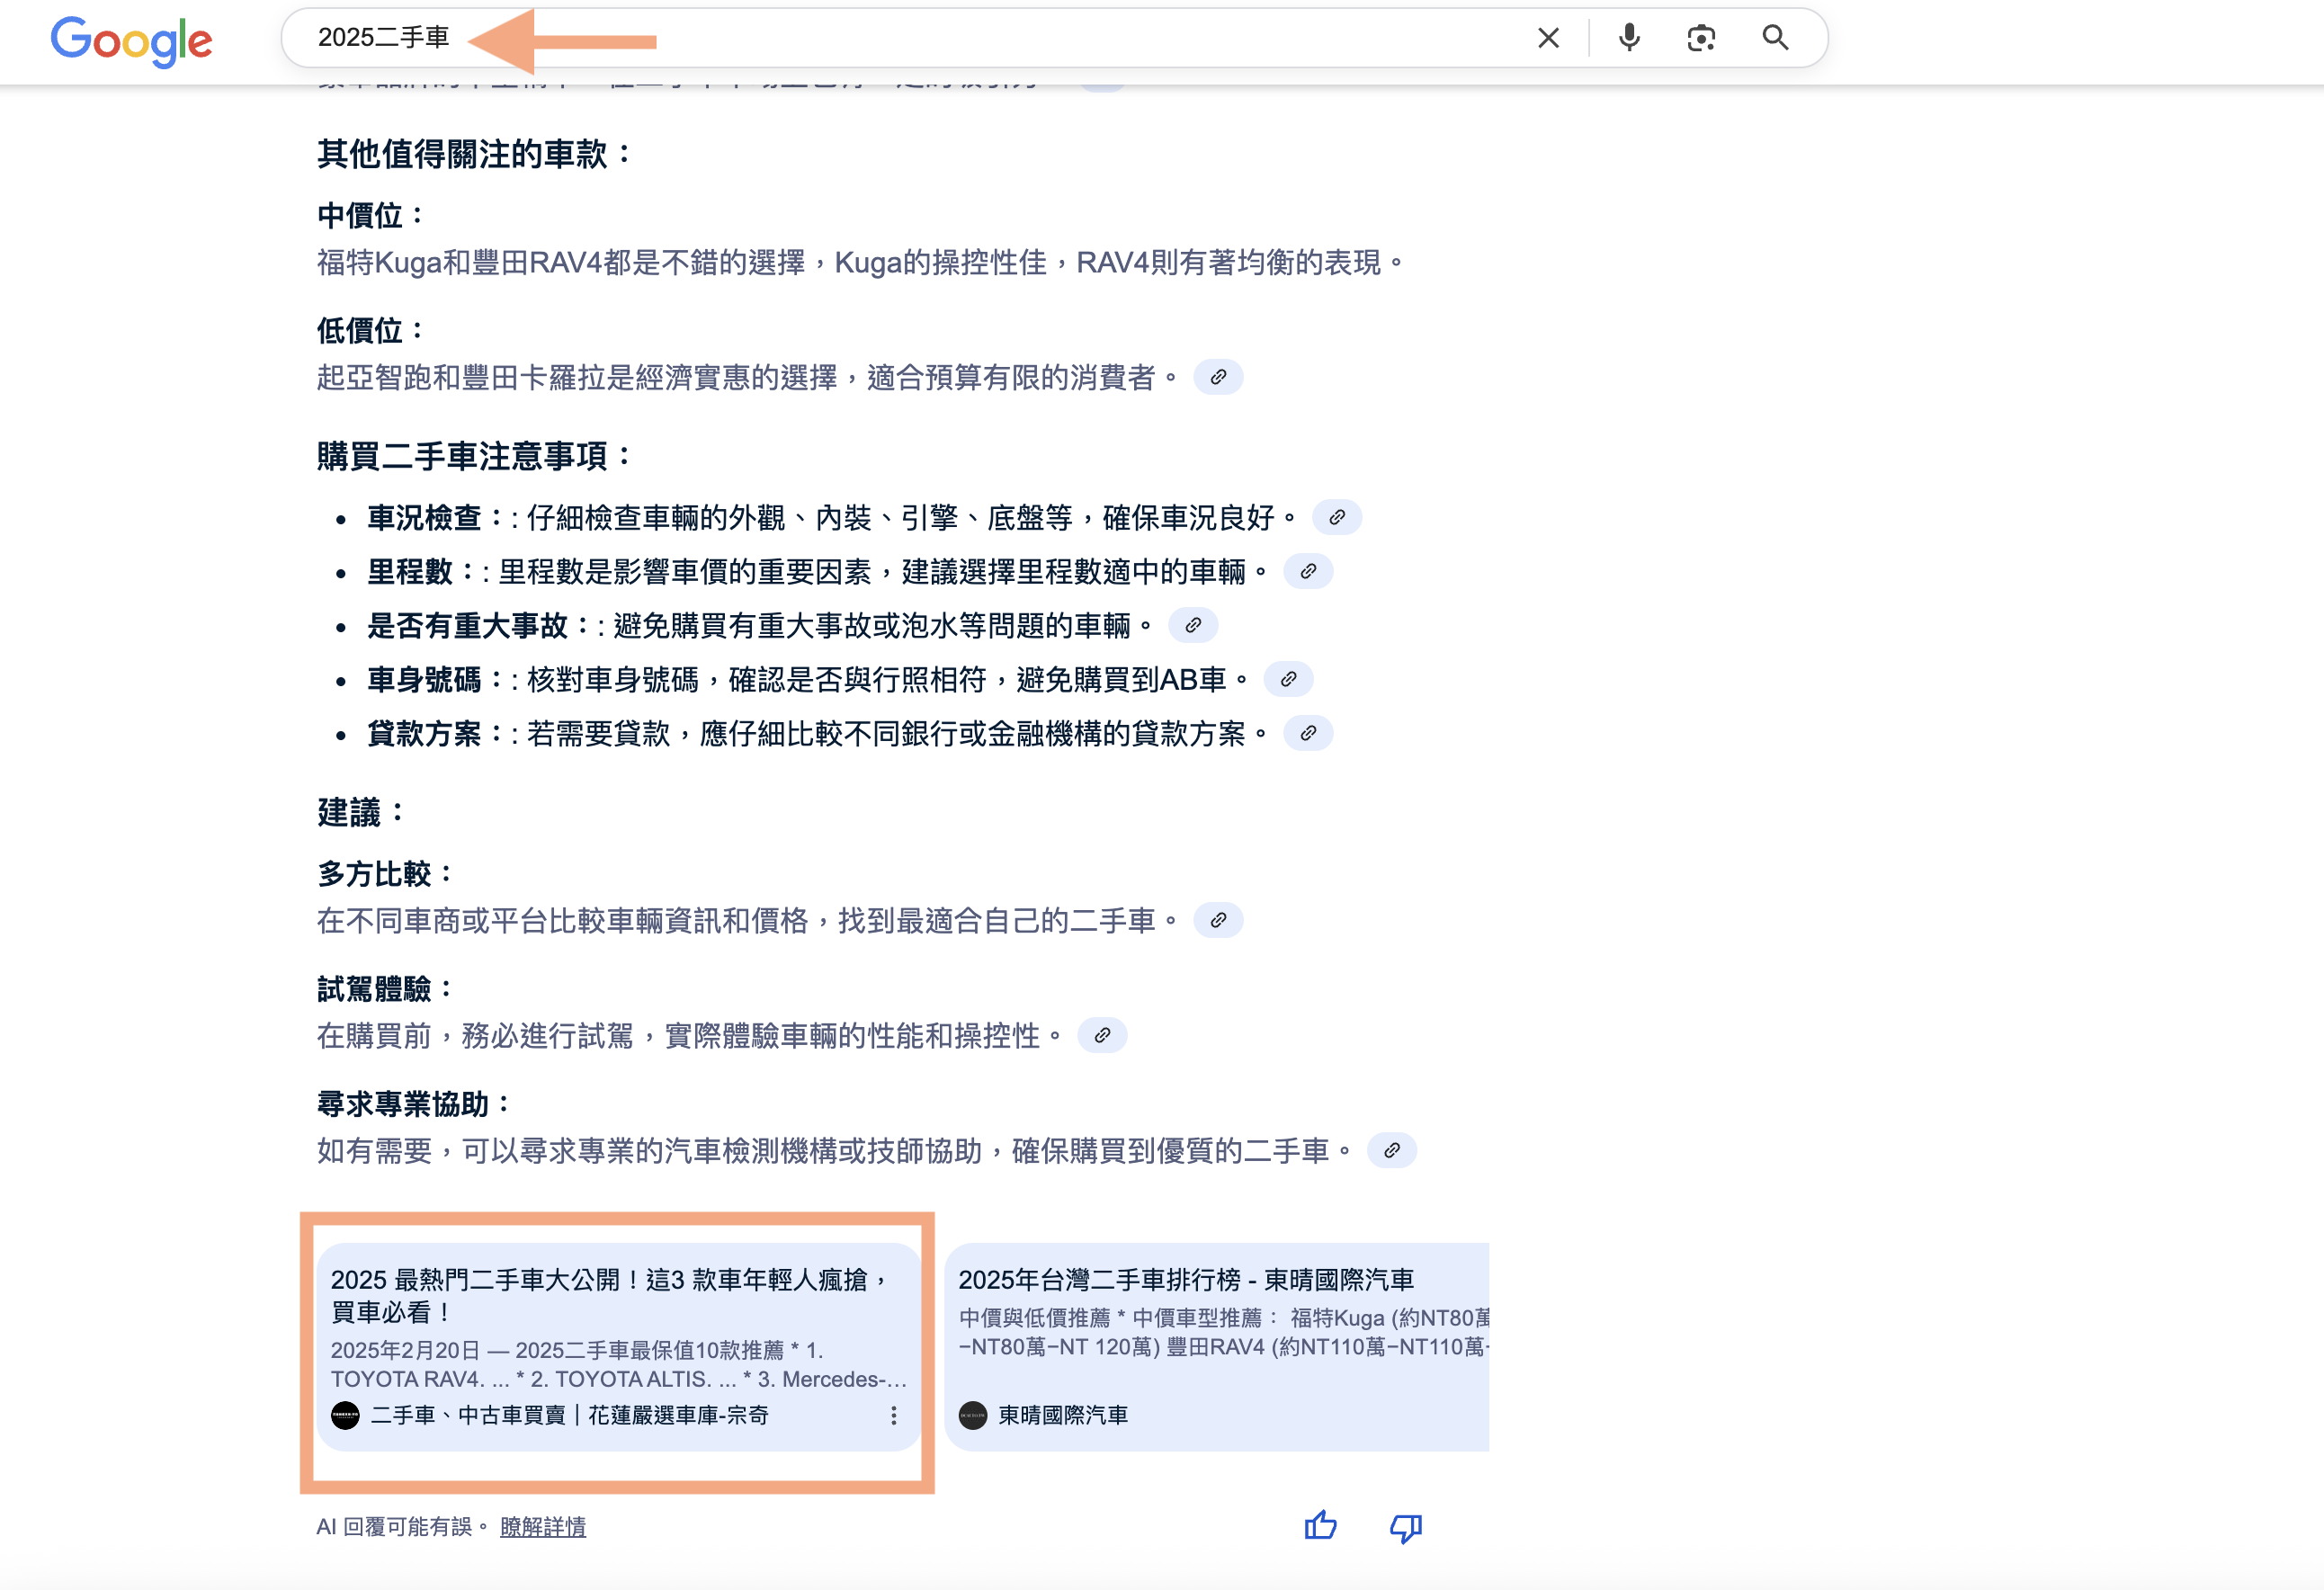Open source link after 貸款方案 bullet
Image resolution: width=2324 pixels, height=1590 pixels.
1307,733
